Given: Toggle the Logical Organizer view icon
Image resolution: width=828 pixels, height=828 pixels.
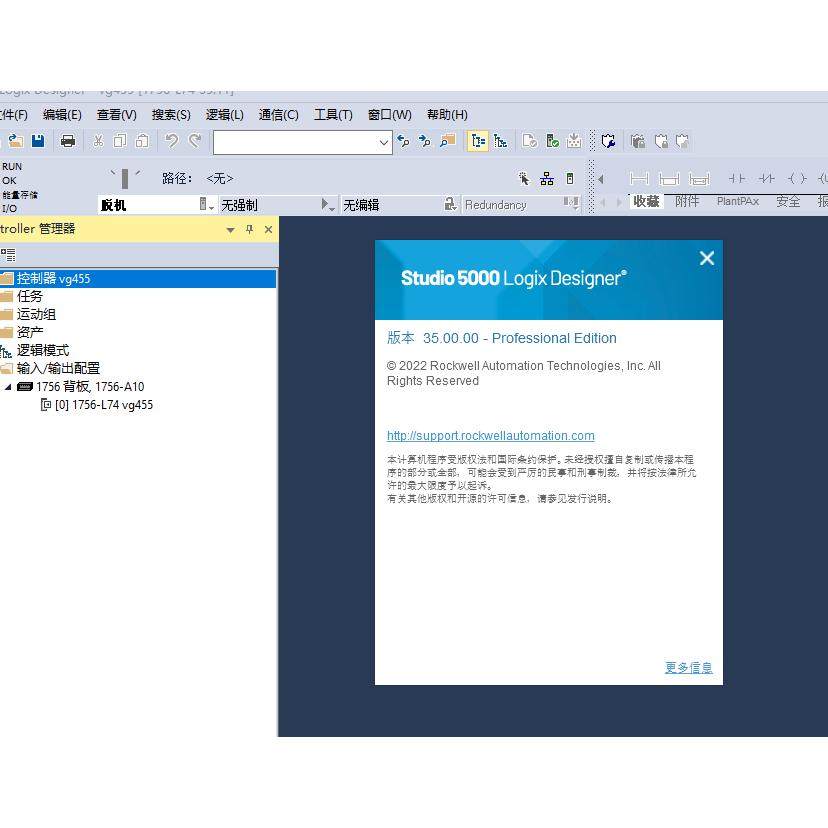Looking at the screenshot, I should pyautogui.click(x=500, y=141).
